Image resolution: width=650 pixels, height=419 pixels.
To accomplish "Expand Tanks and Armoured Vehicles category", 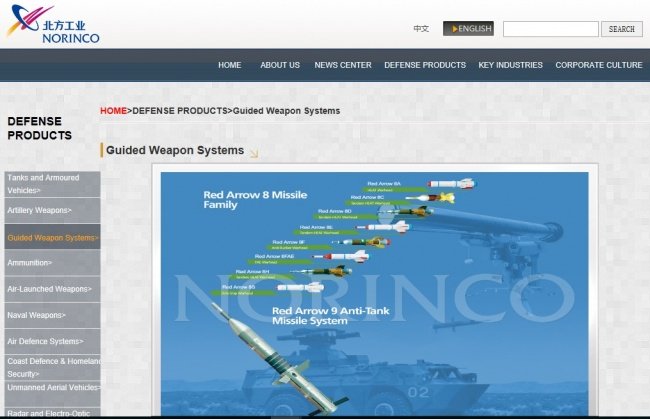I will click(52, 184).
